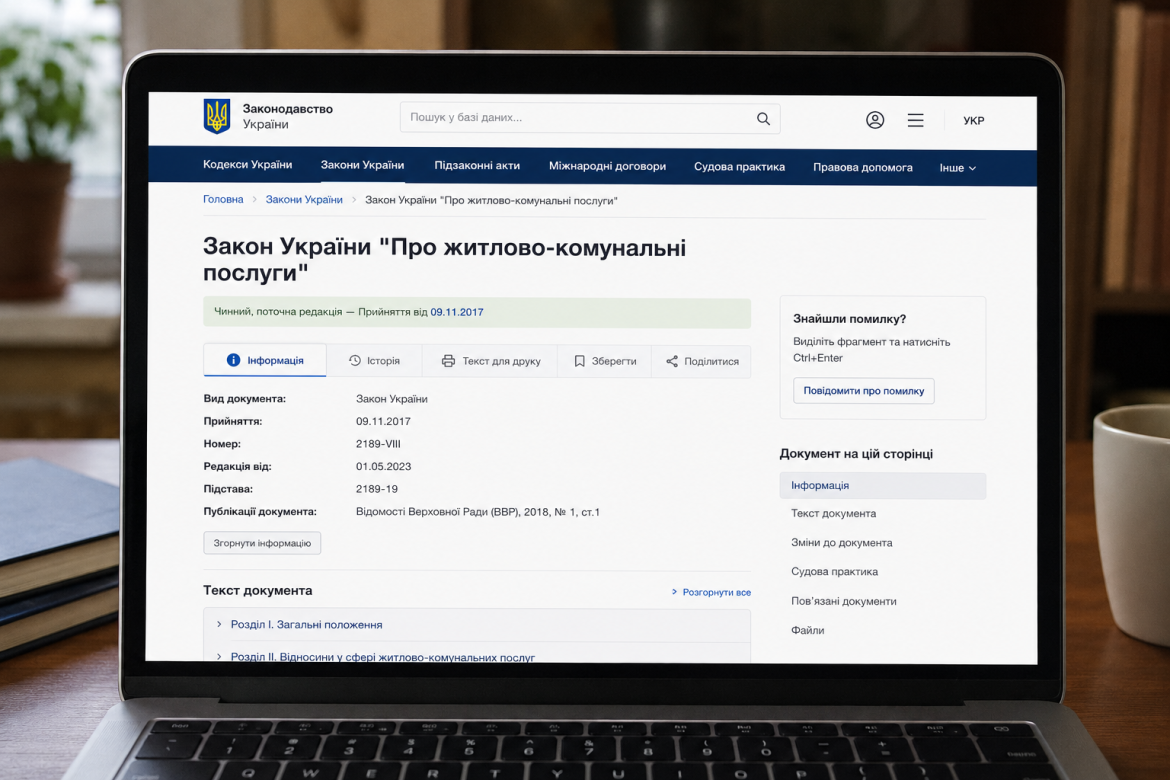Click the printer icon for Текст для друку

click(x=448, y=361)
